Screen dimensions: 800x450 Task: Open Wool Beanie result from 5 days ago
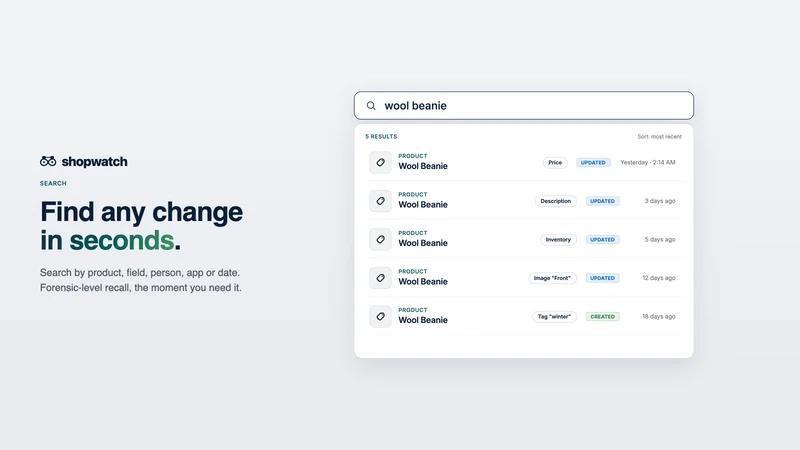pos(523,239)
